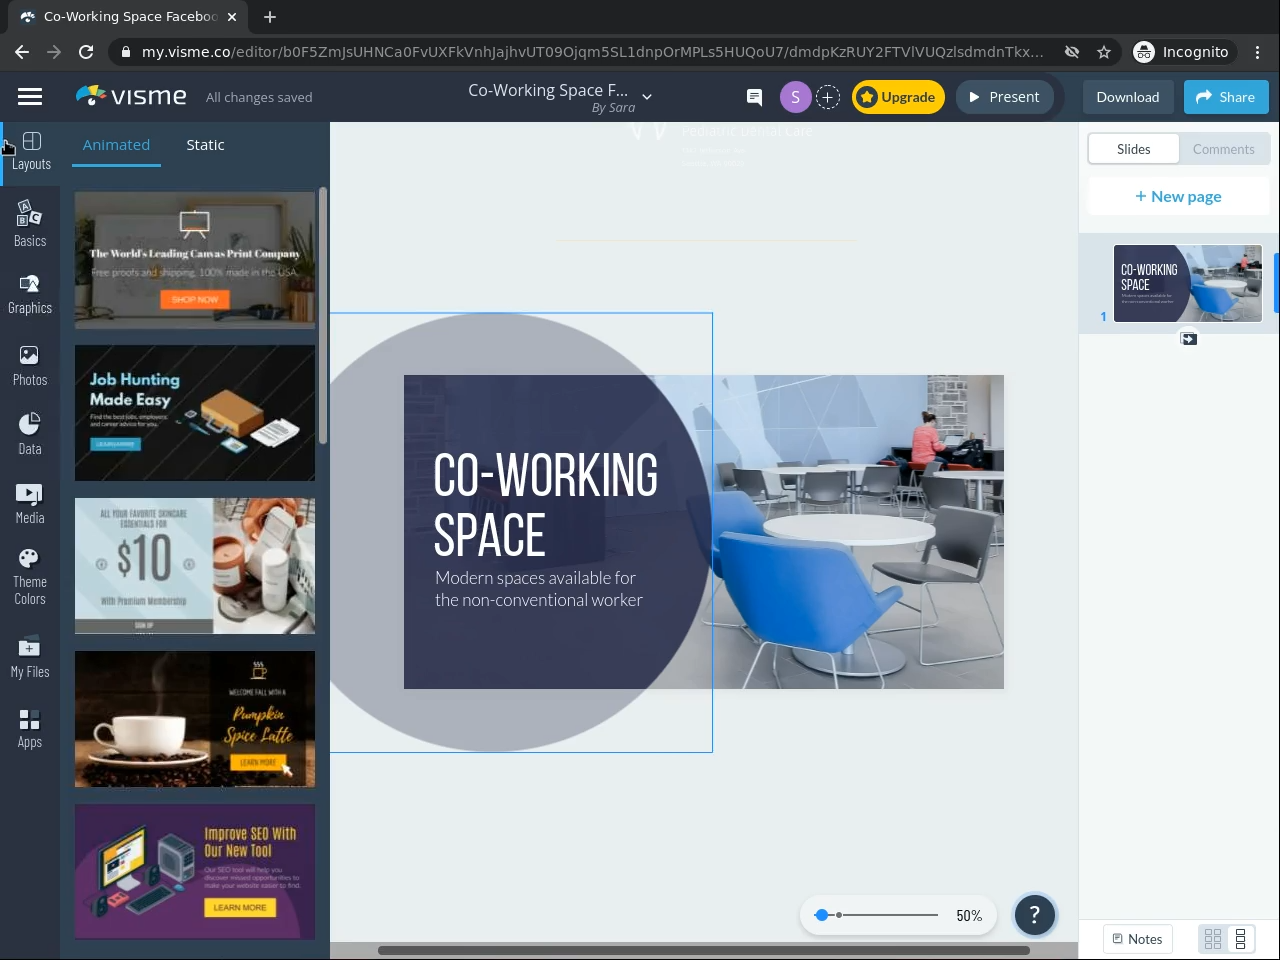Open the Basics panel in the sidebar
1280x960 pixels.
(30, 223)
